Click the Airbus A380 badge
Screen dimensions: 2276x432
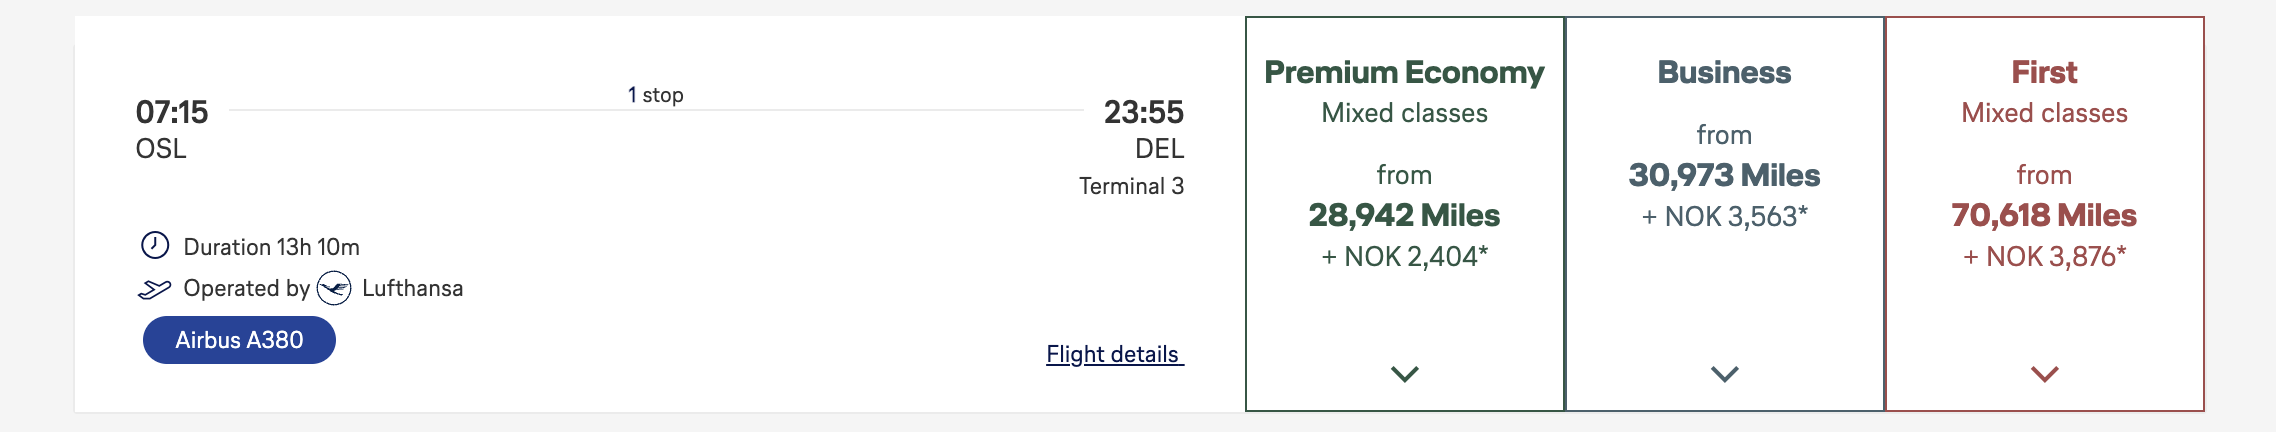point(239,340)
